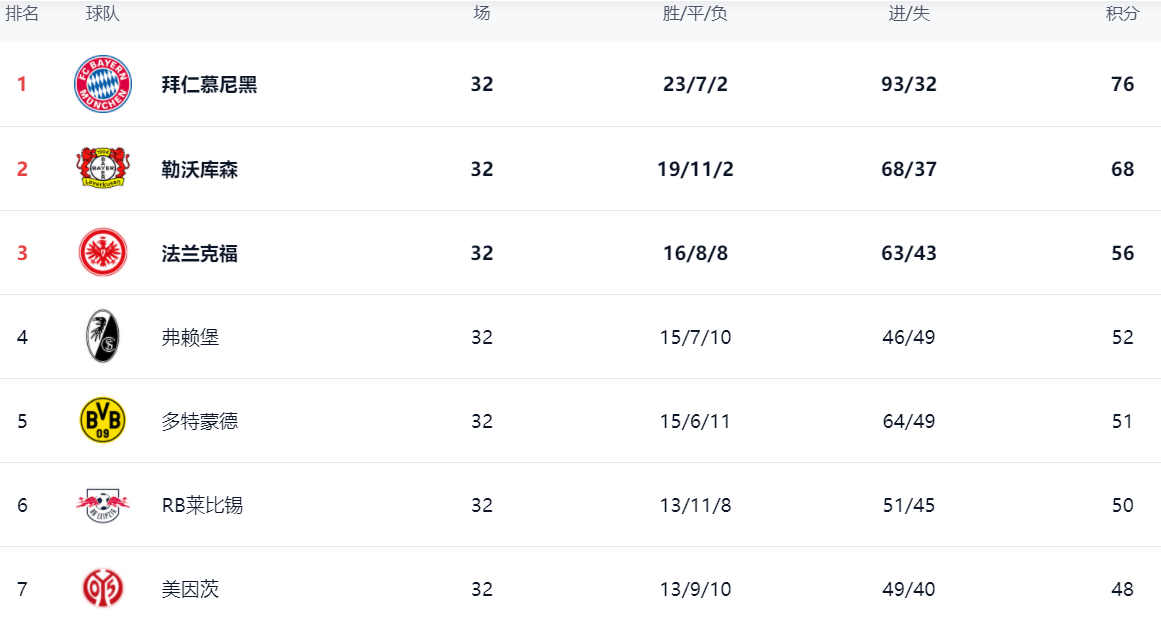Screen dimensions: 1161x625
Task: Open the RB莱比锡 team link
Action: pos(202,505)
